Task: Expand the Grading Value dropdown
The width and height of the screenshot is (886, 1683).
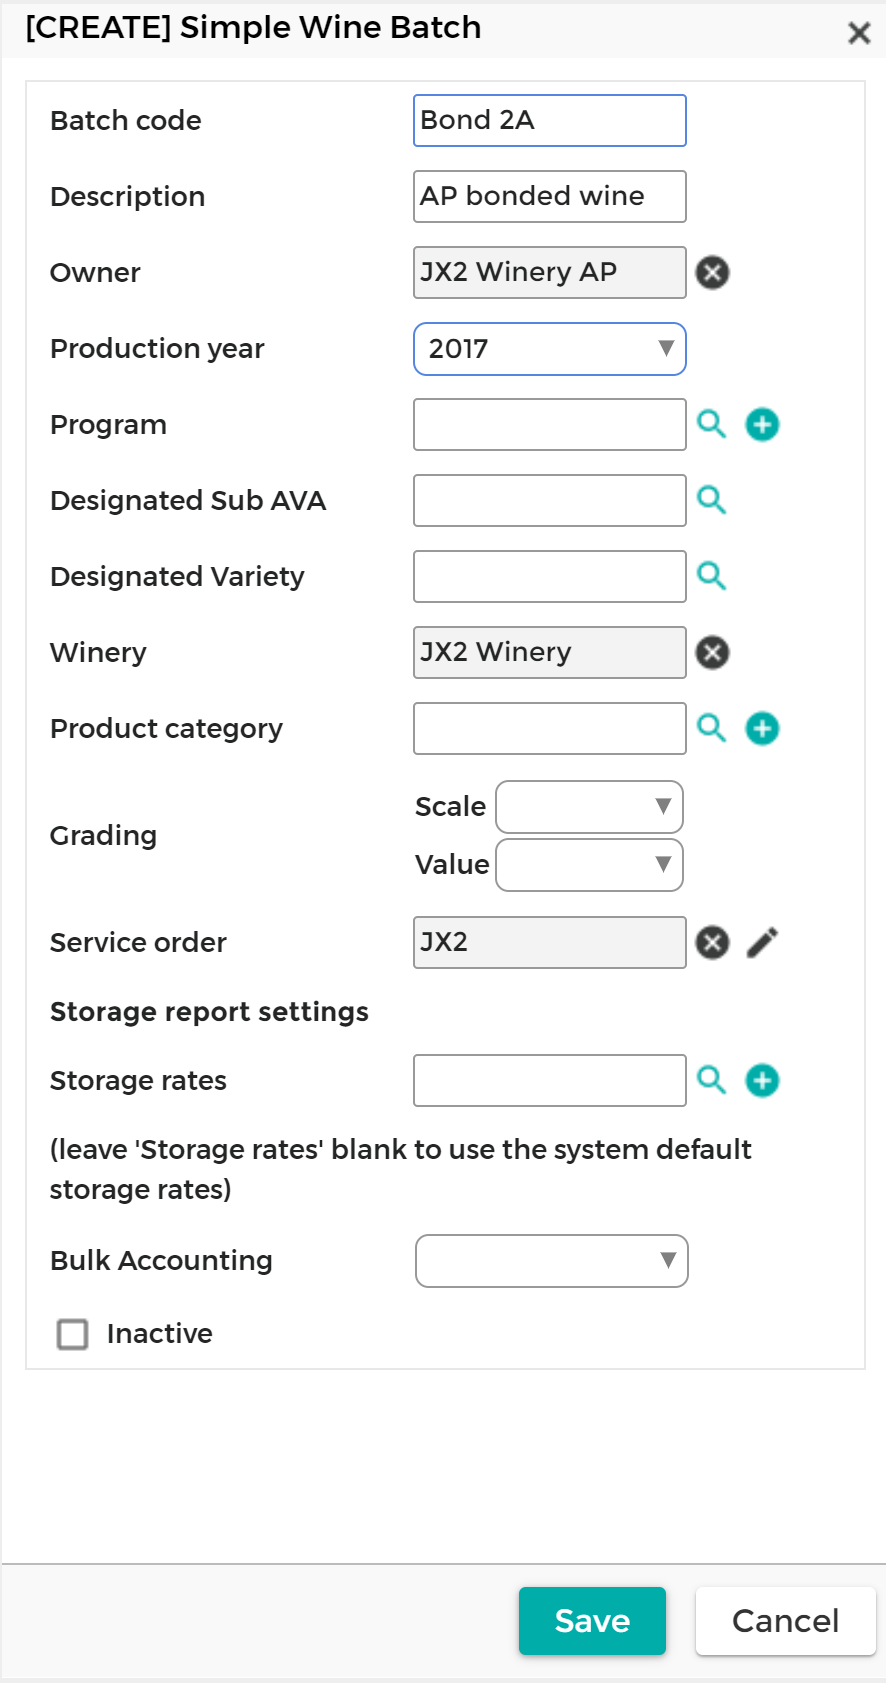Action: click(589, 865)
